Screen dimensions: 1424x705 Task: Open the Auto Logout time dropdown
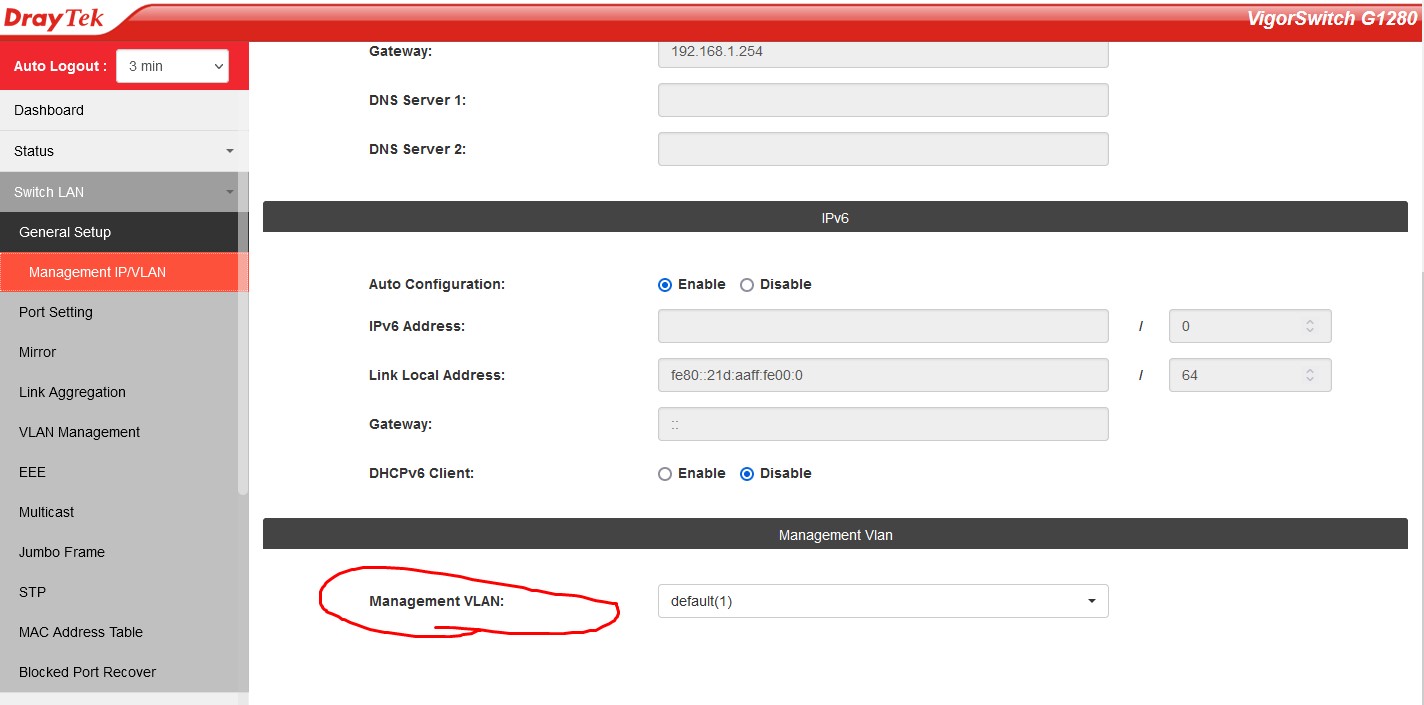point(172,67)
